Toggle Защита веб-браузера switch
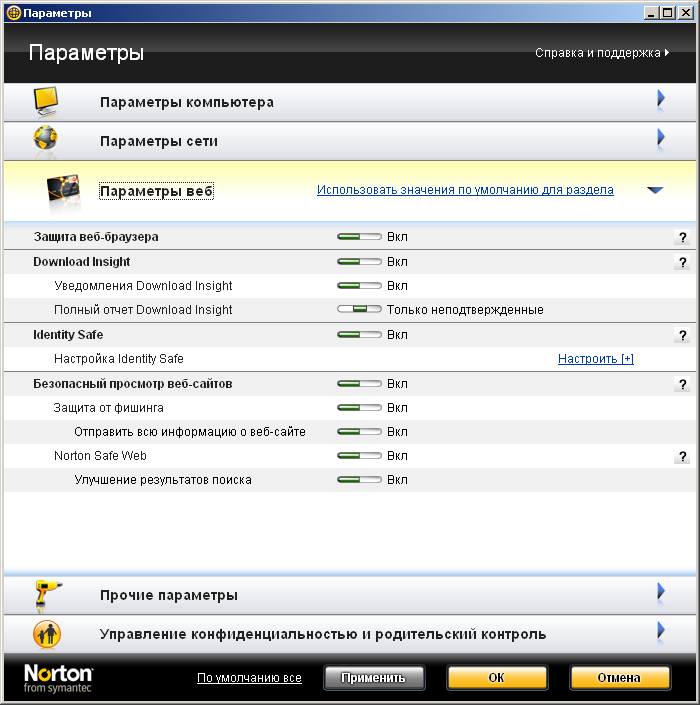Image resolution: width=700 pixels, height=705 pixels. (359, 236)
